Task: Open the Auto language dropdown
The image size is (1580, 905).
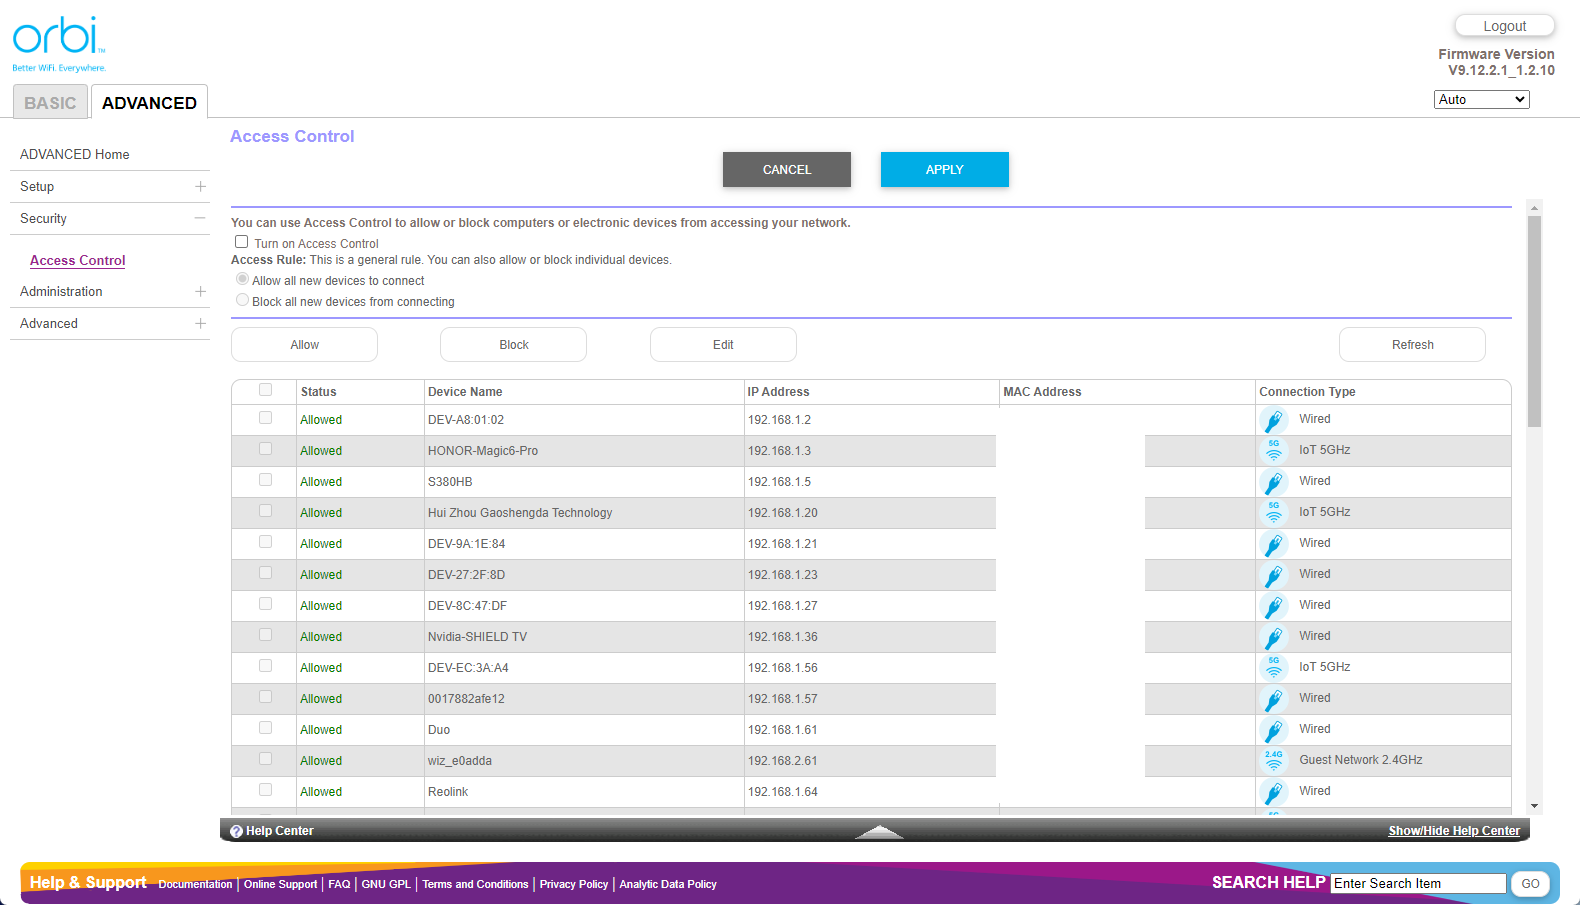Action: click(1481, 99)
